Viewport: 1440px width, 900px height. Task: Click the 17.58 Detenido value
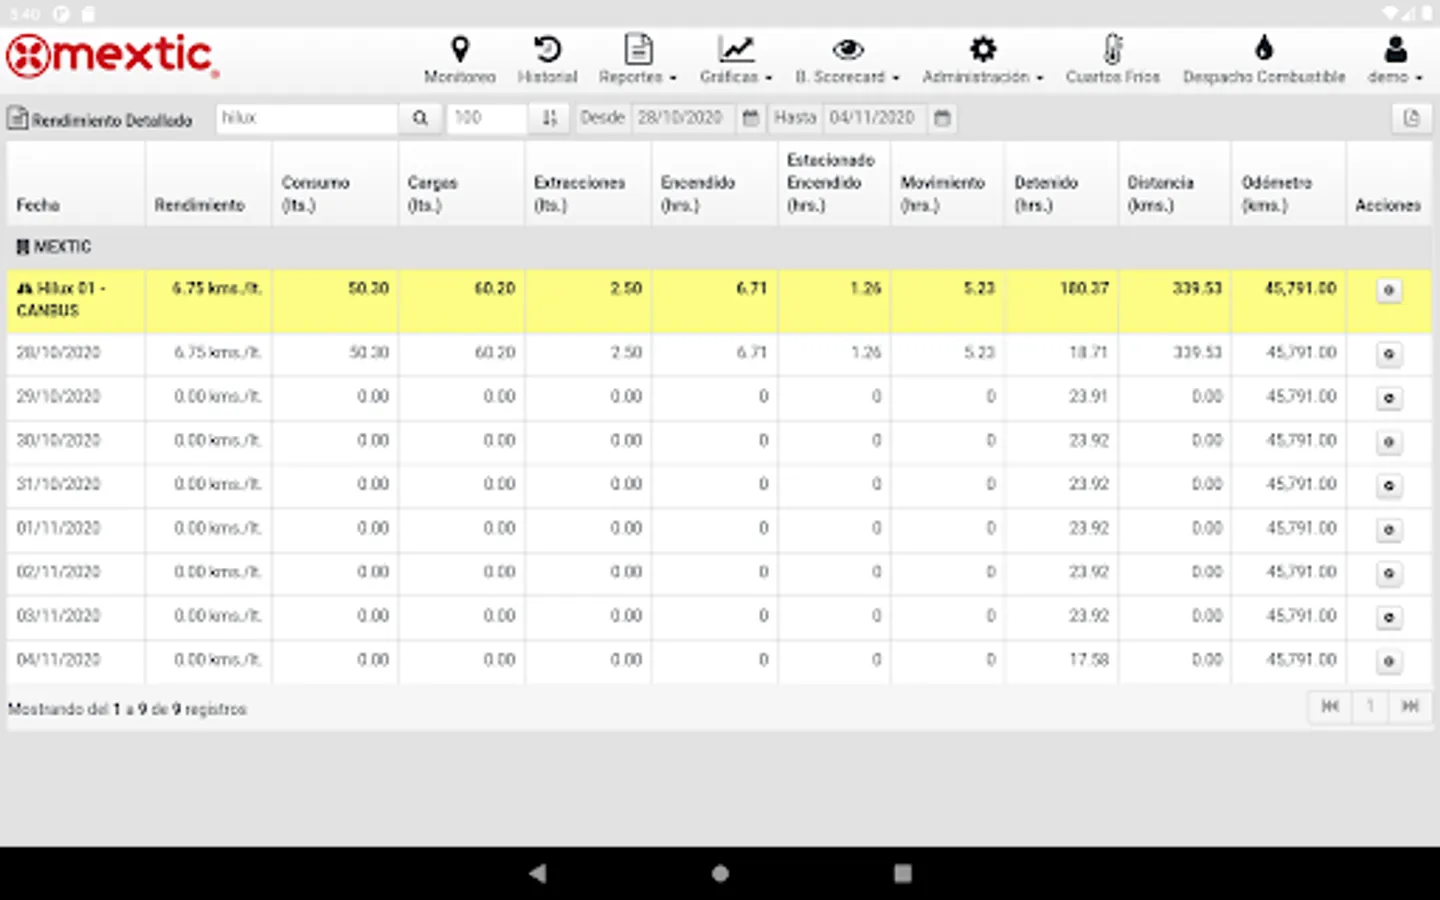pos(1089,661)
